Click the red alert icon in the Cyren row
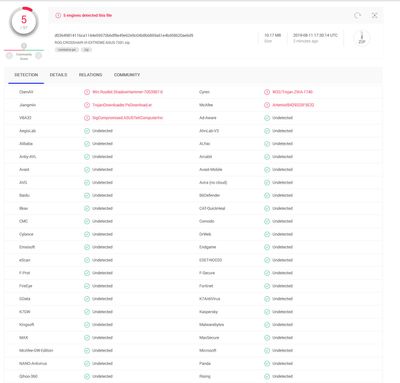Screen dimensions: 400x383 click(x=267, y=92)
